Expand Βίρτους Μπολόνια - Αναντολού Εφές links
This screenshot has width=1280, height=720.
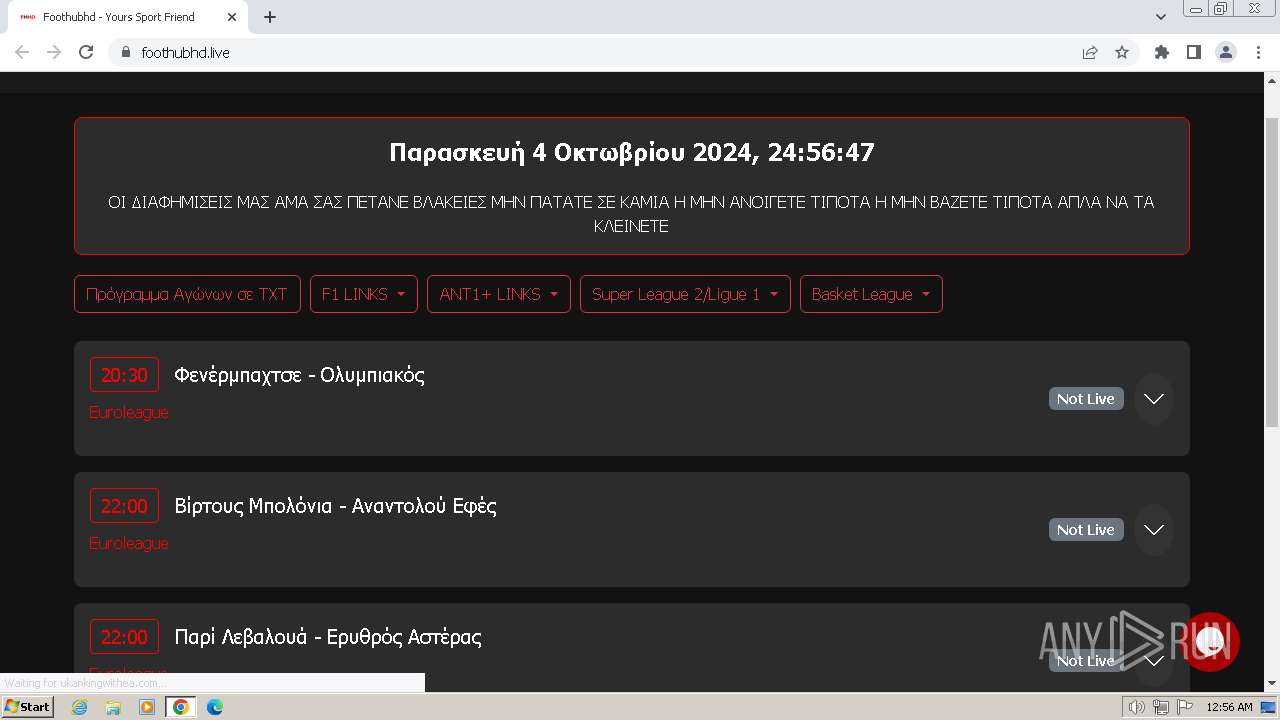click(x=1154, y=530)
